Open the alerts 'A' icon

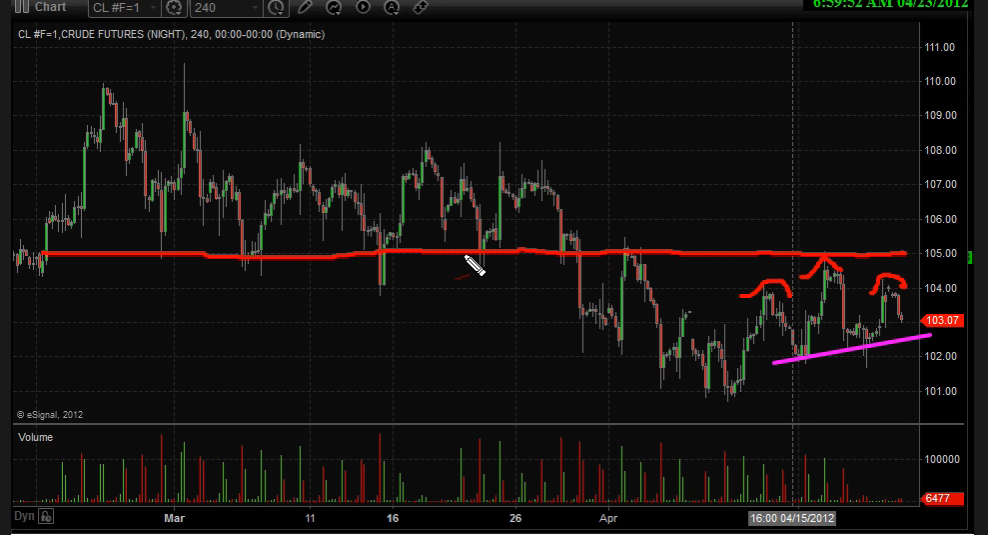(391, 8)
